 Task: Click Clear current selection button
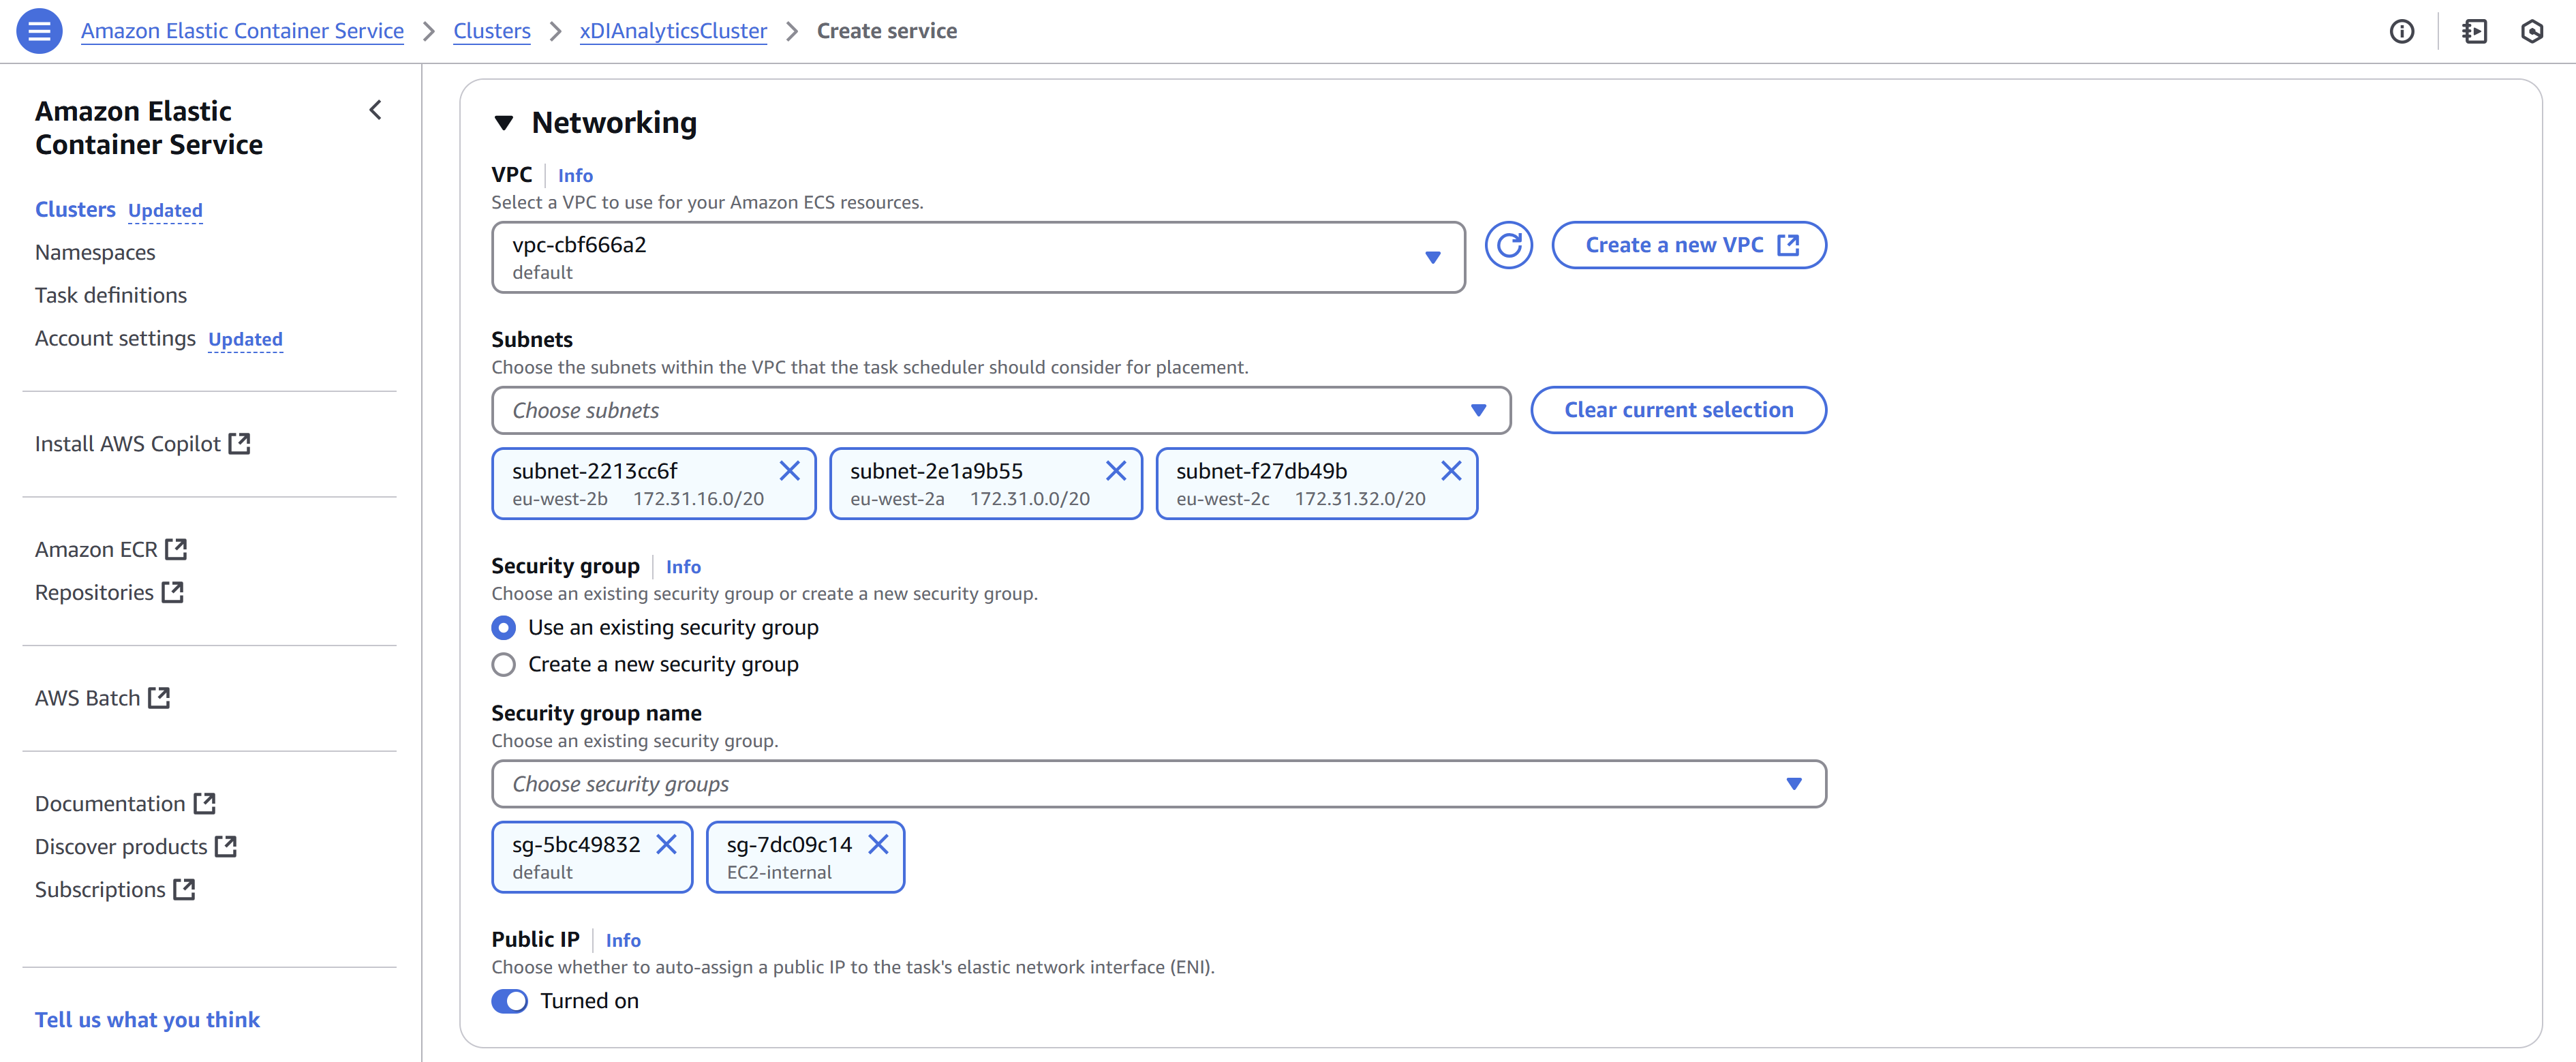1677,411
